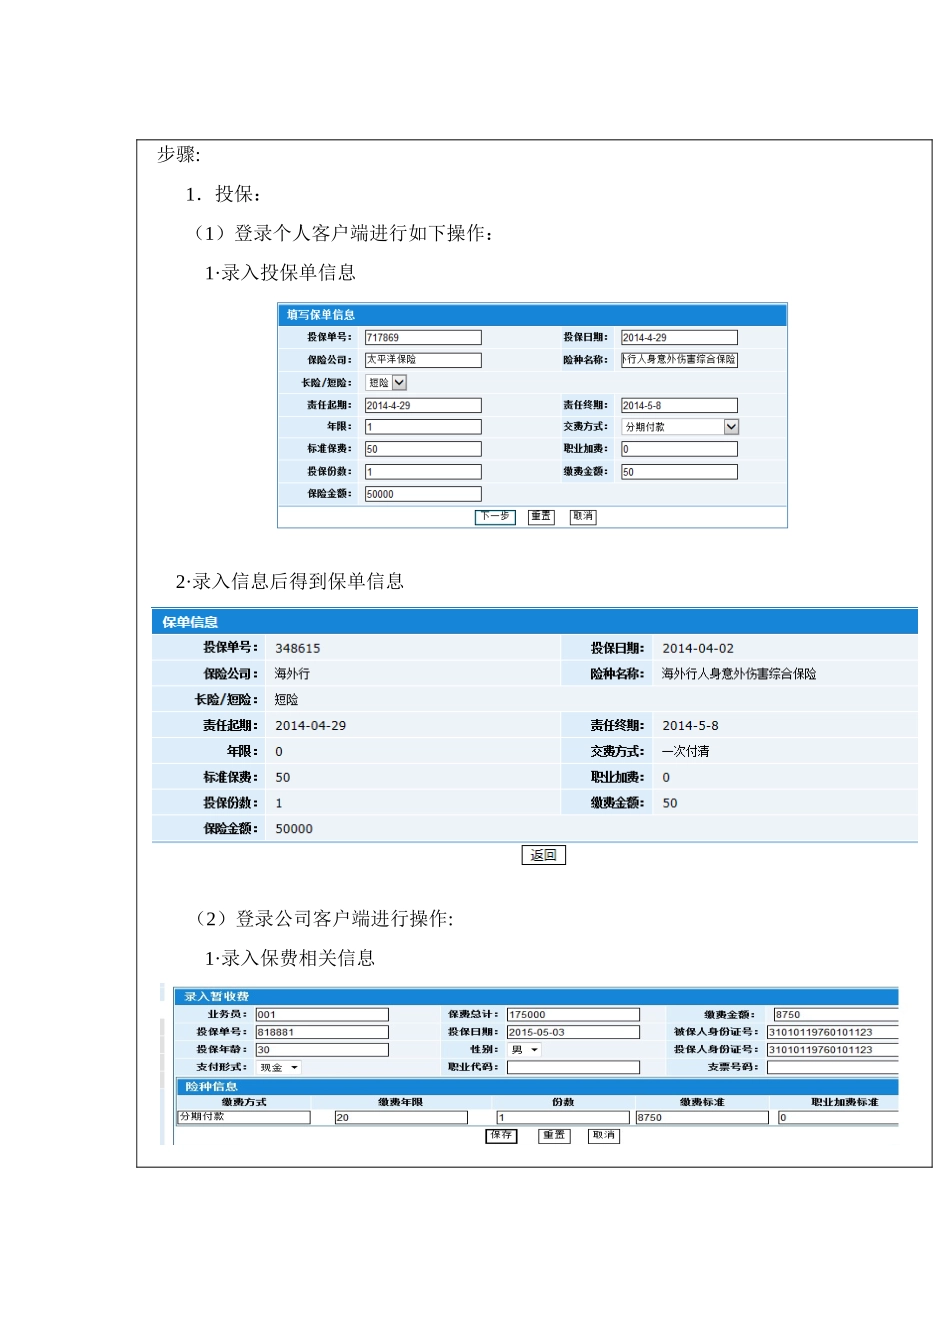
Task: Click the 业务员 field containing 001
Action: (x=322, y=1014)
